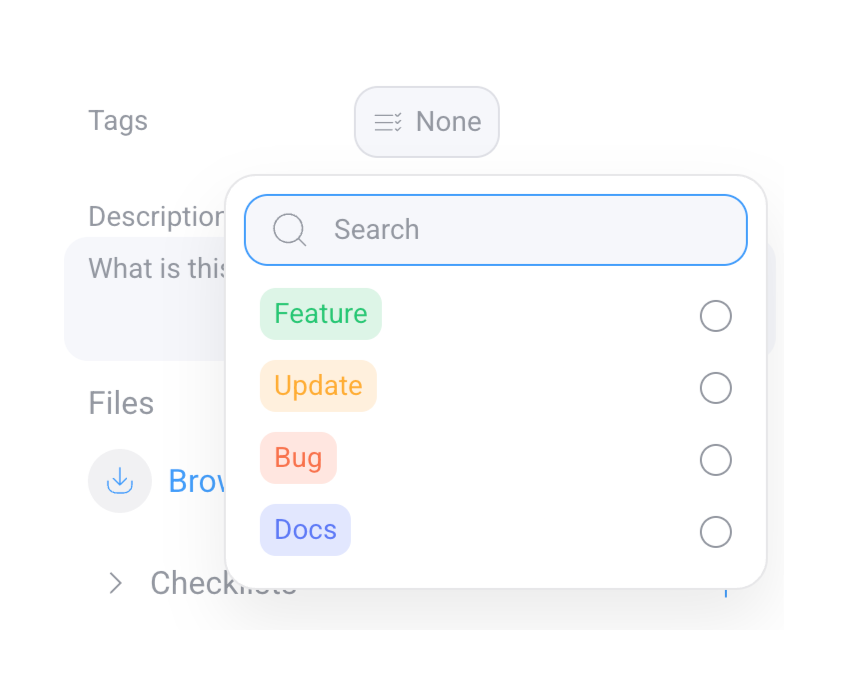848x694 pixels.
Task: Click the Bug tag's red color background
Action: click(x=298, y=457)
